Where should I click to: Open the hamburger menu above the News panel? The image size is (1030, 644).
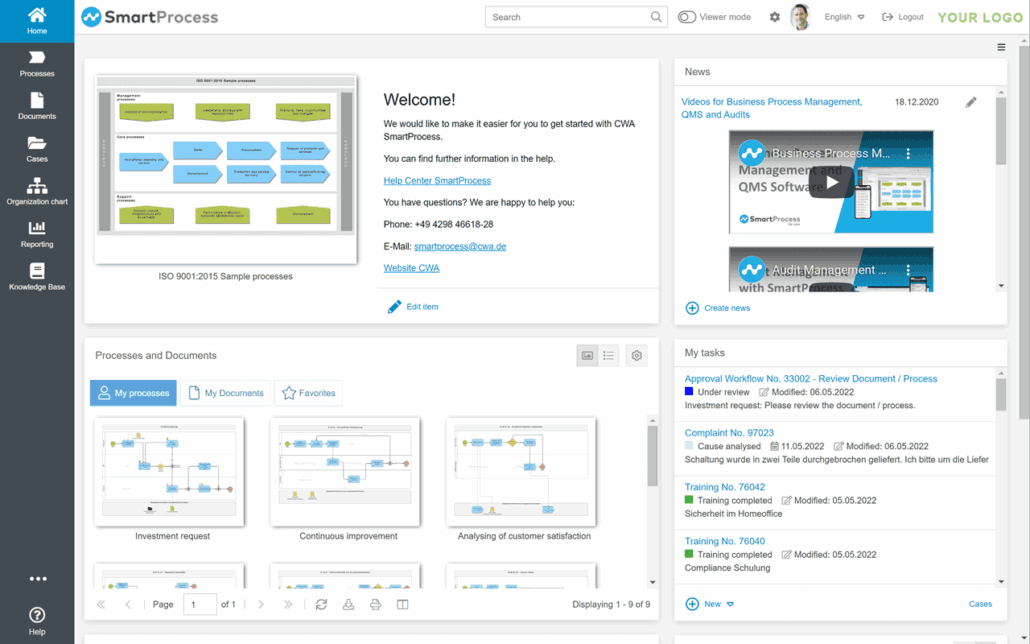point(1001,46)
